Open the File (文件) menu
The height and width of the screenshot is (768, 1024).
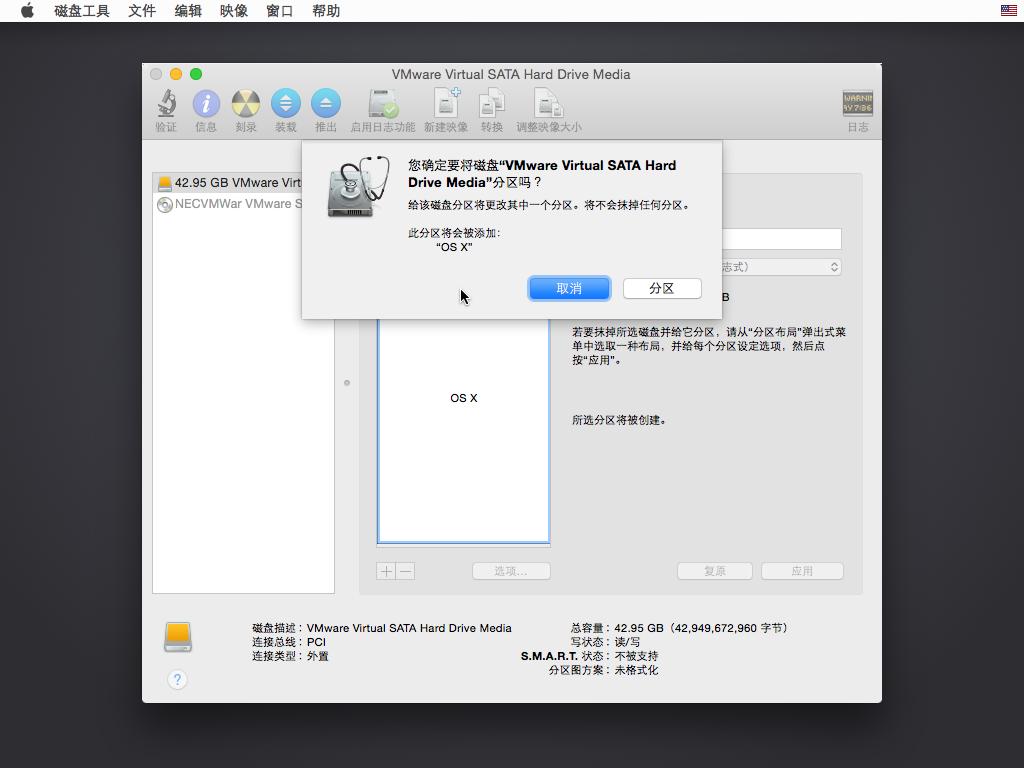pos(142,11)
